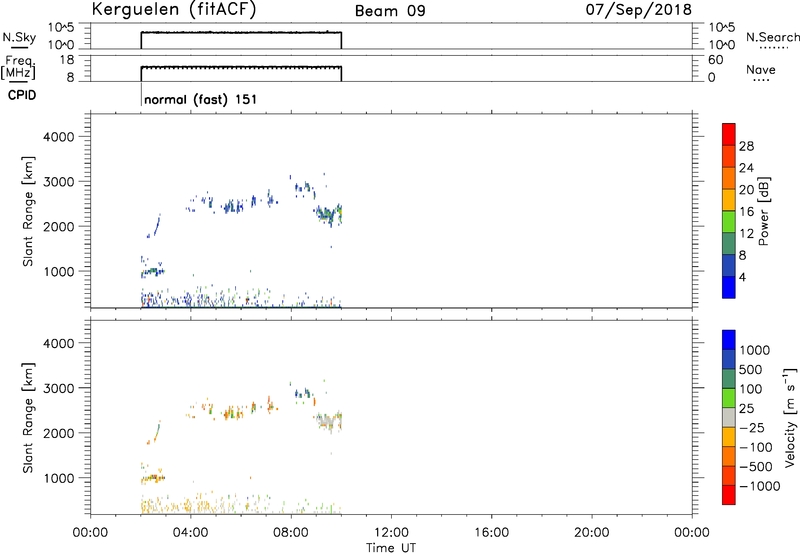Click the '28' label on Power colorbar

746,146
